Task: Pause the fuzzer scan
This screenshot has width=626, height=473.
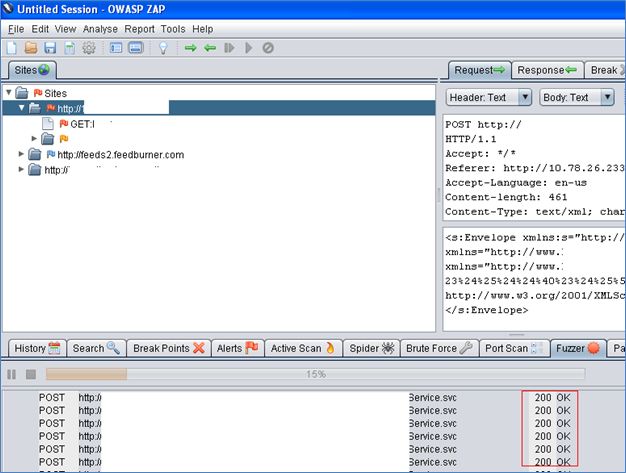Action: (x=12, y=374)
